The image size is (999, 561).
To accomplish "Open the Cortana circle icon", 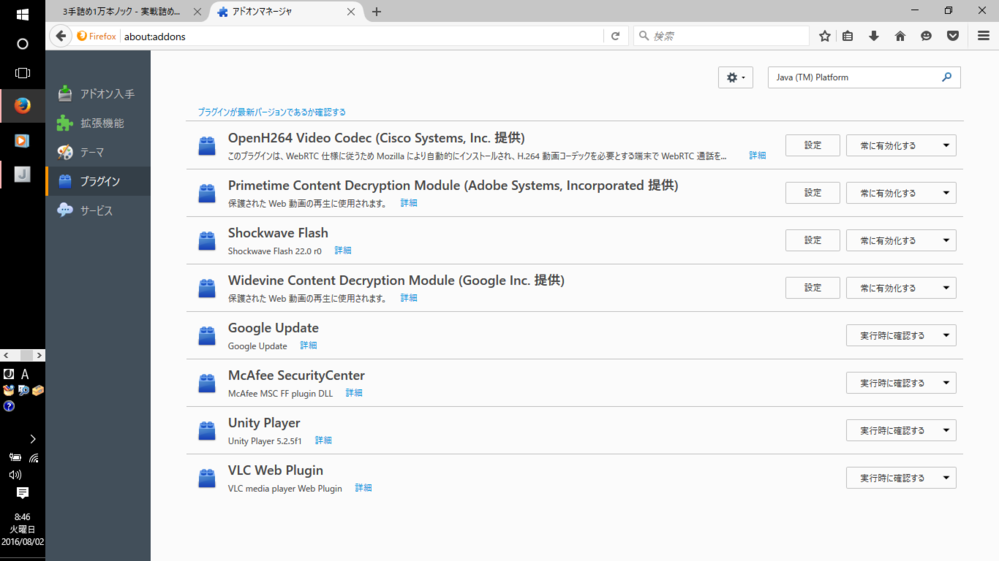I will 22,44.
